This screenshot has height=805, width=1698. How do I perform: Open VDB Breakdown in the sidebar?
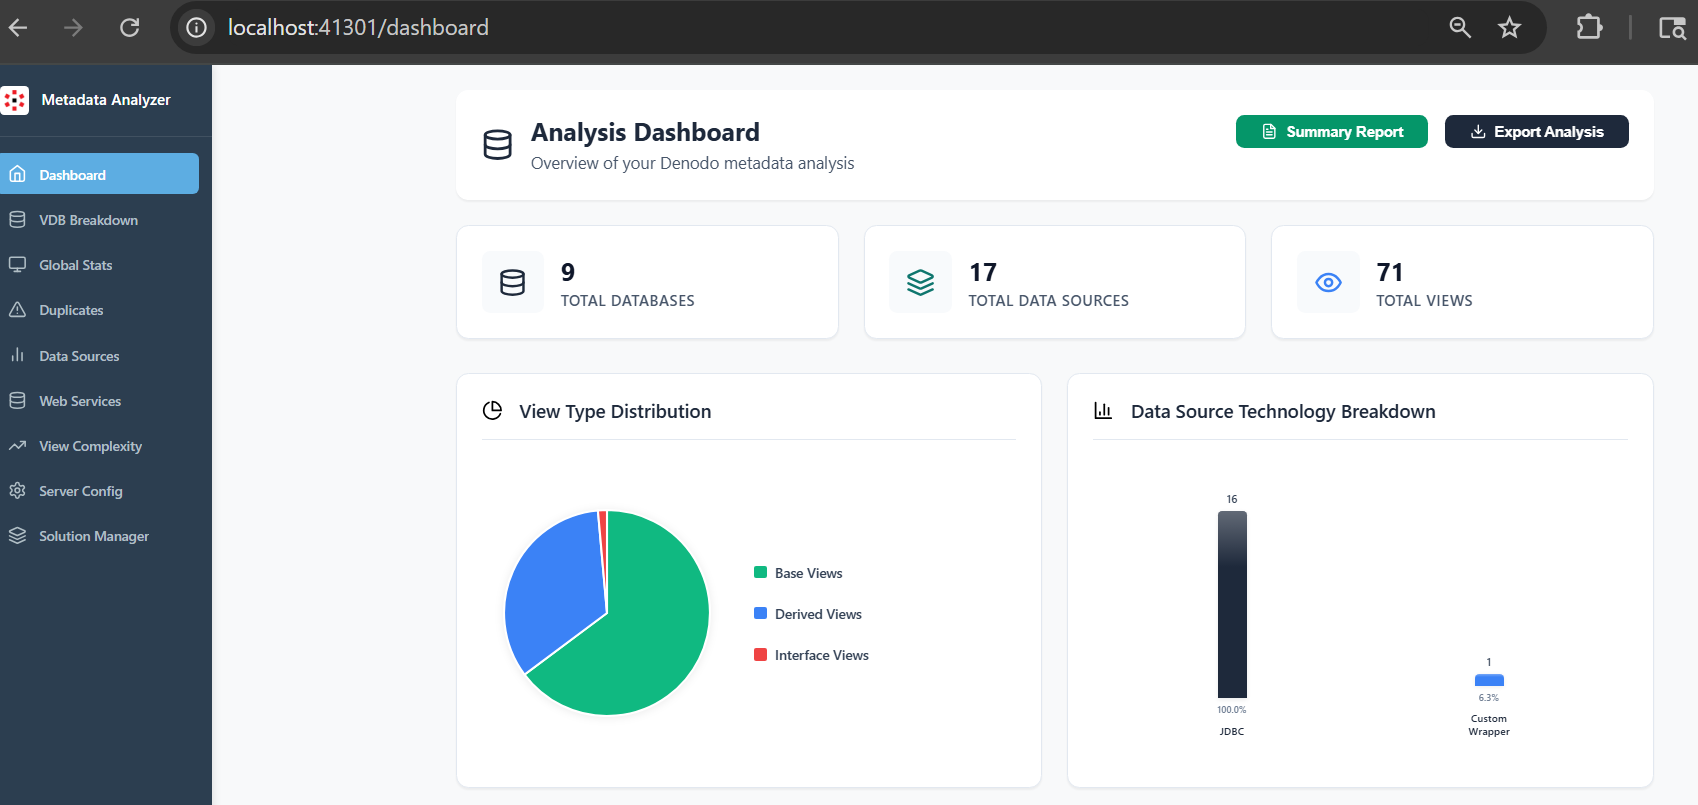pyautogui.click(x=99, y=219)
